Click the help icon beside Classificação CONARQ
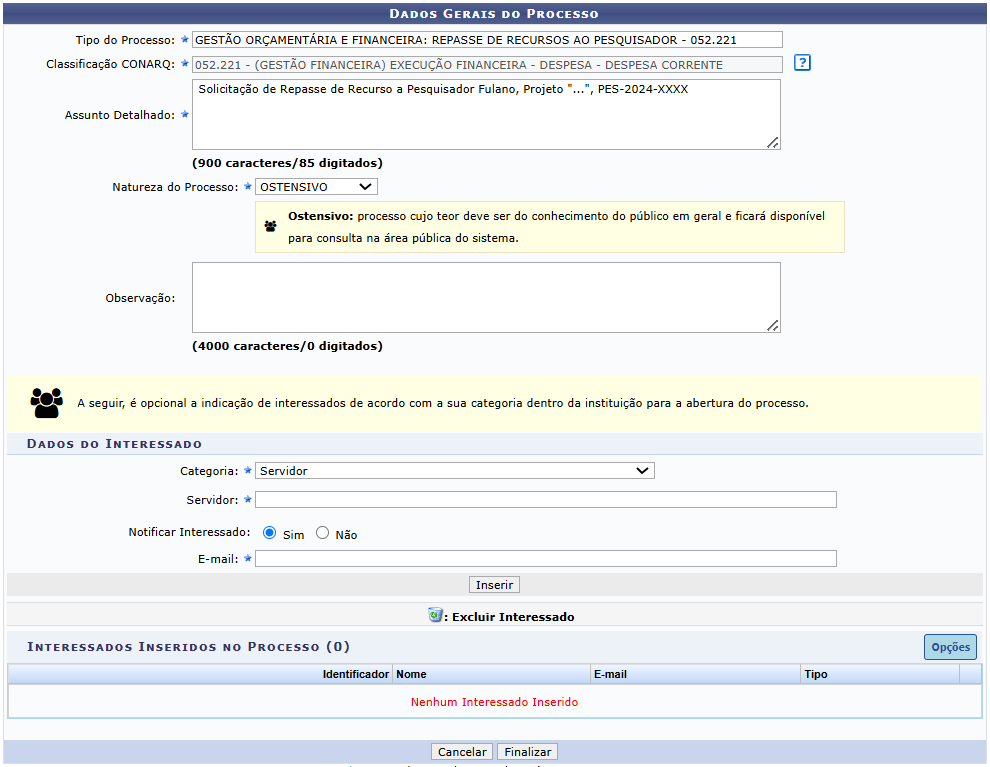 (802, 63)
